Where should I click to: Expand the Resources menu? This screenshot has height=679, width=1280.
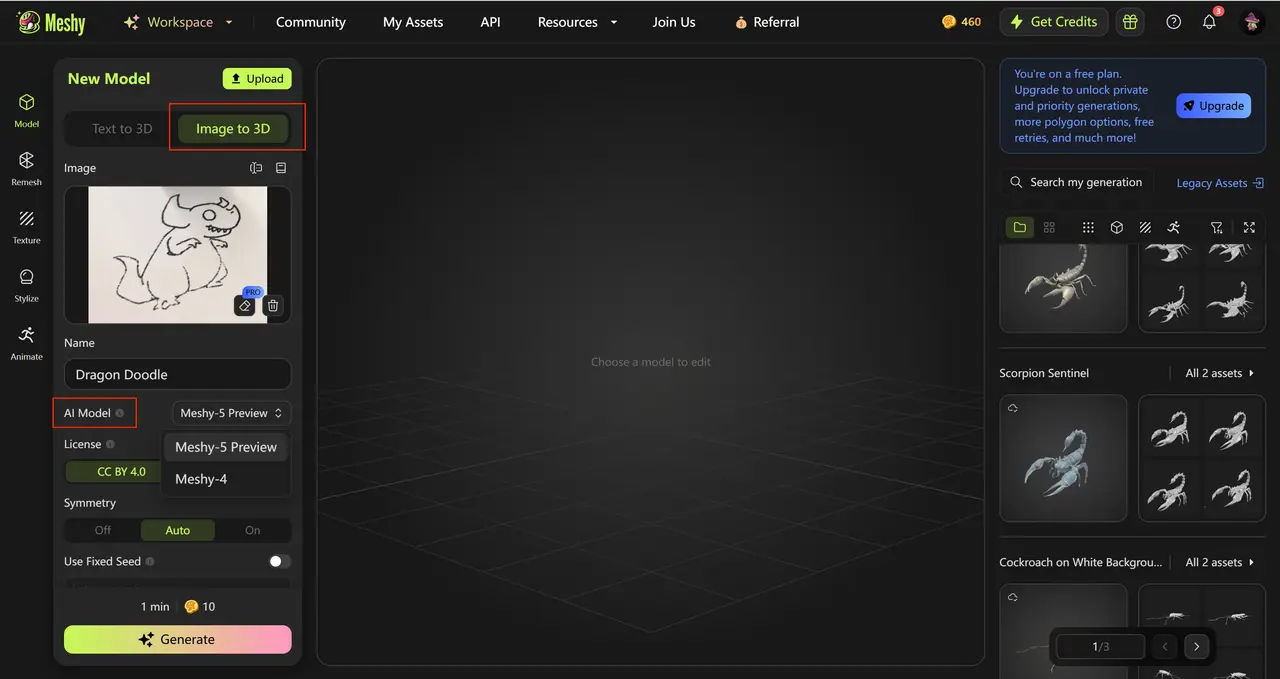577,22
